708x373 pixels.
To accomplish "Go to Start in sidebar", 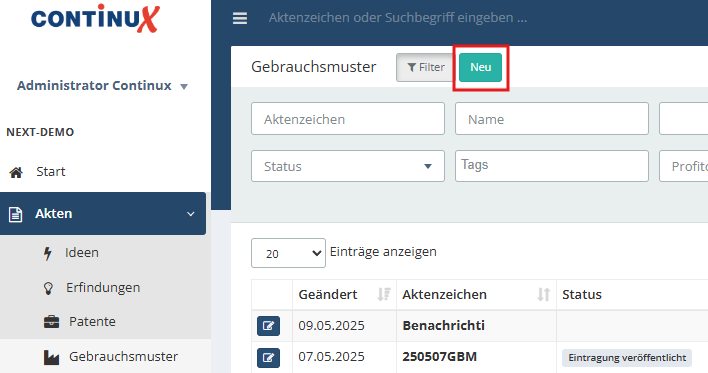I will pos(51,172).
